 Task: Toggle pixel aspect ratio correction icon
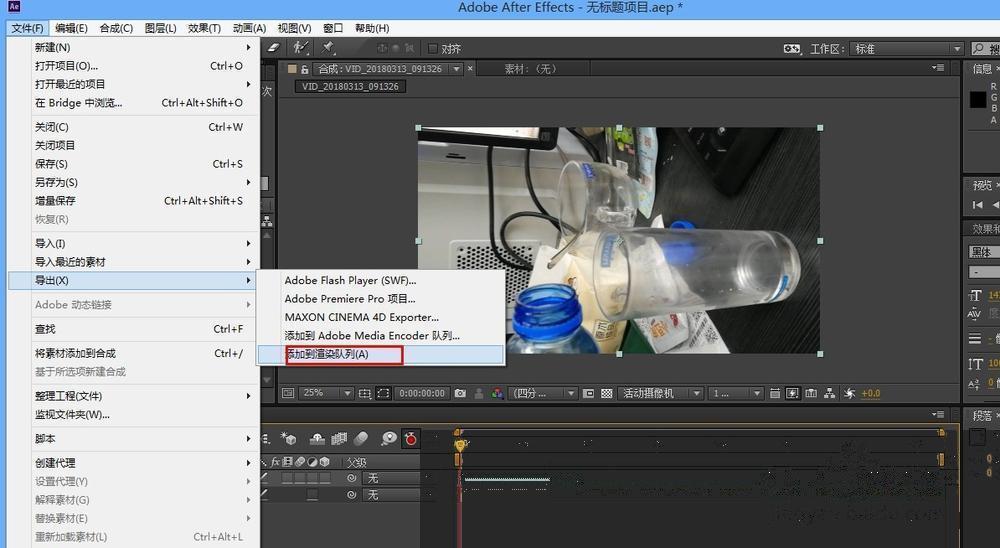774,394
